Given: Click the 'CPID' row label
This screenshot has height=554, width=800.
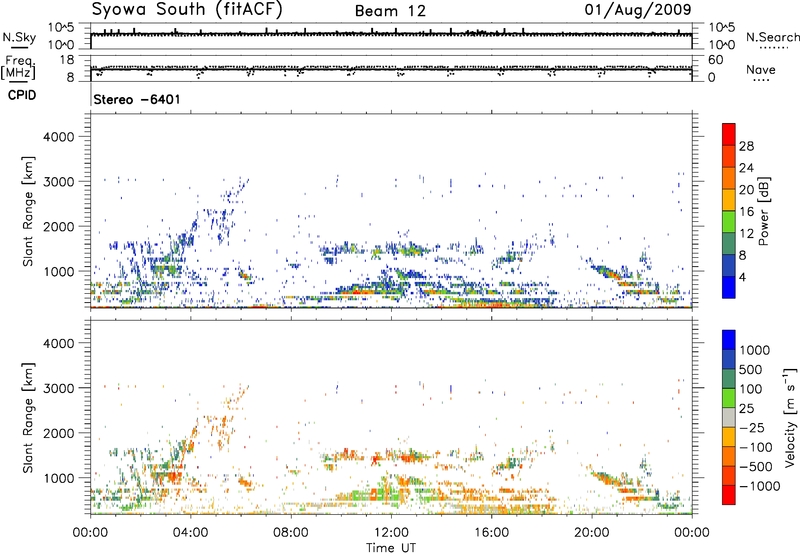Looking at the screenshot, I should (x=22, y=95).
